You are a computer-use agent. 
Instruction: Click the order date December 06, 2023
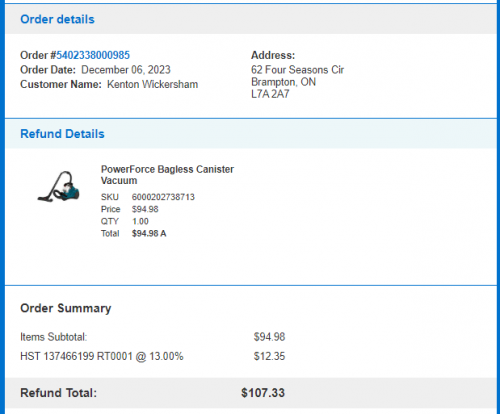pyautogui.click(x=126, y=70)
